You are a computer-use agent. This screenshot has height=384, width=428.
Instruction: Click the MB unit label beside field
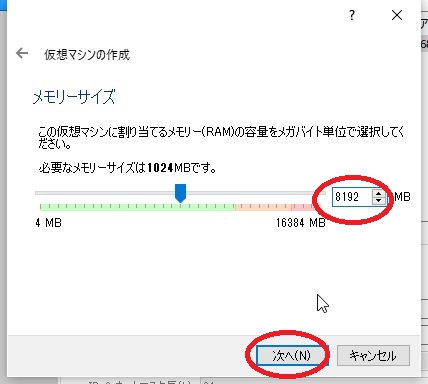[x=402, y=197]
